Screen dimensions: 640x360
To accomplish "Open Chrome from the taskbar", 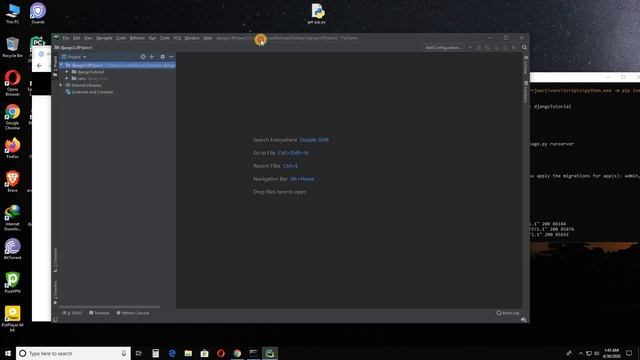I will (237, 353).
